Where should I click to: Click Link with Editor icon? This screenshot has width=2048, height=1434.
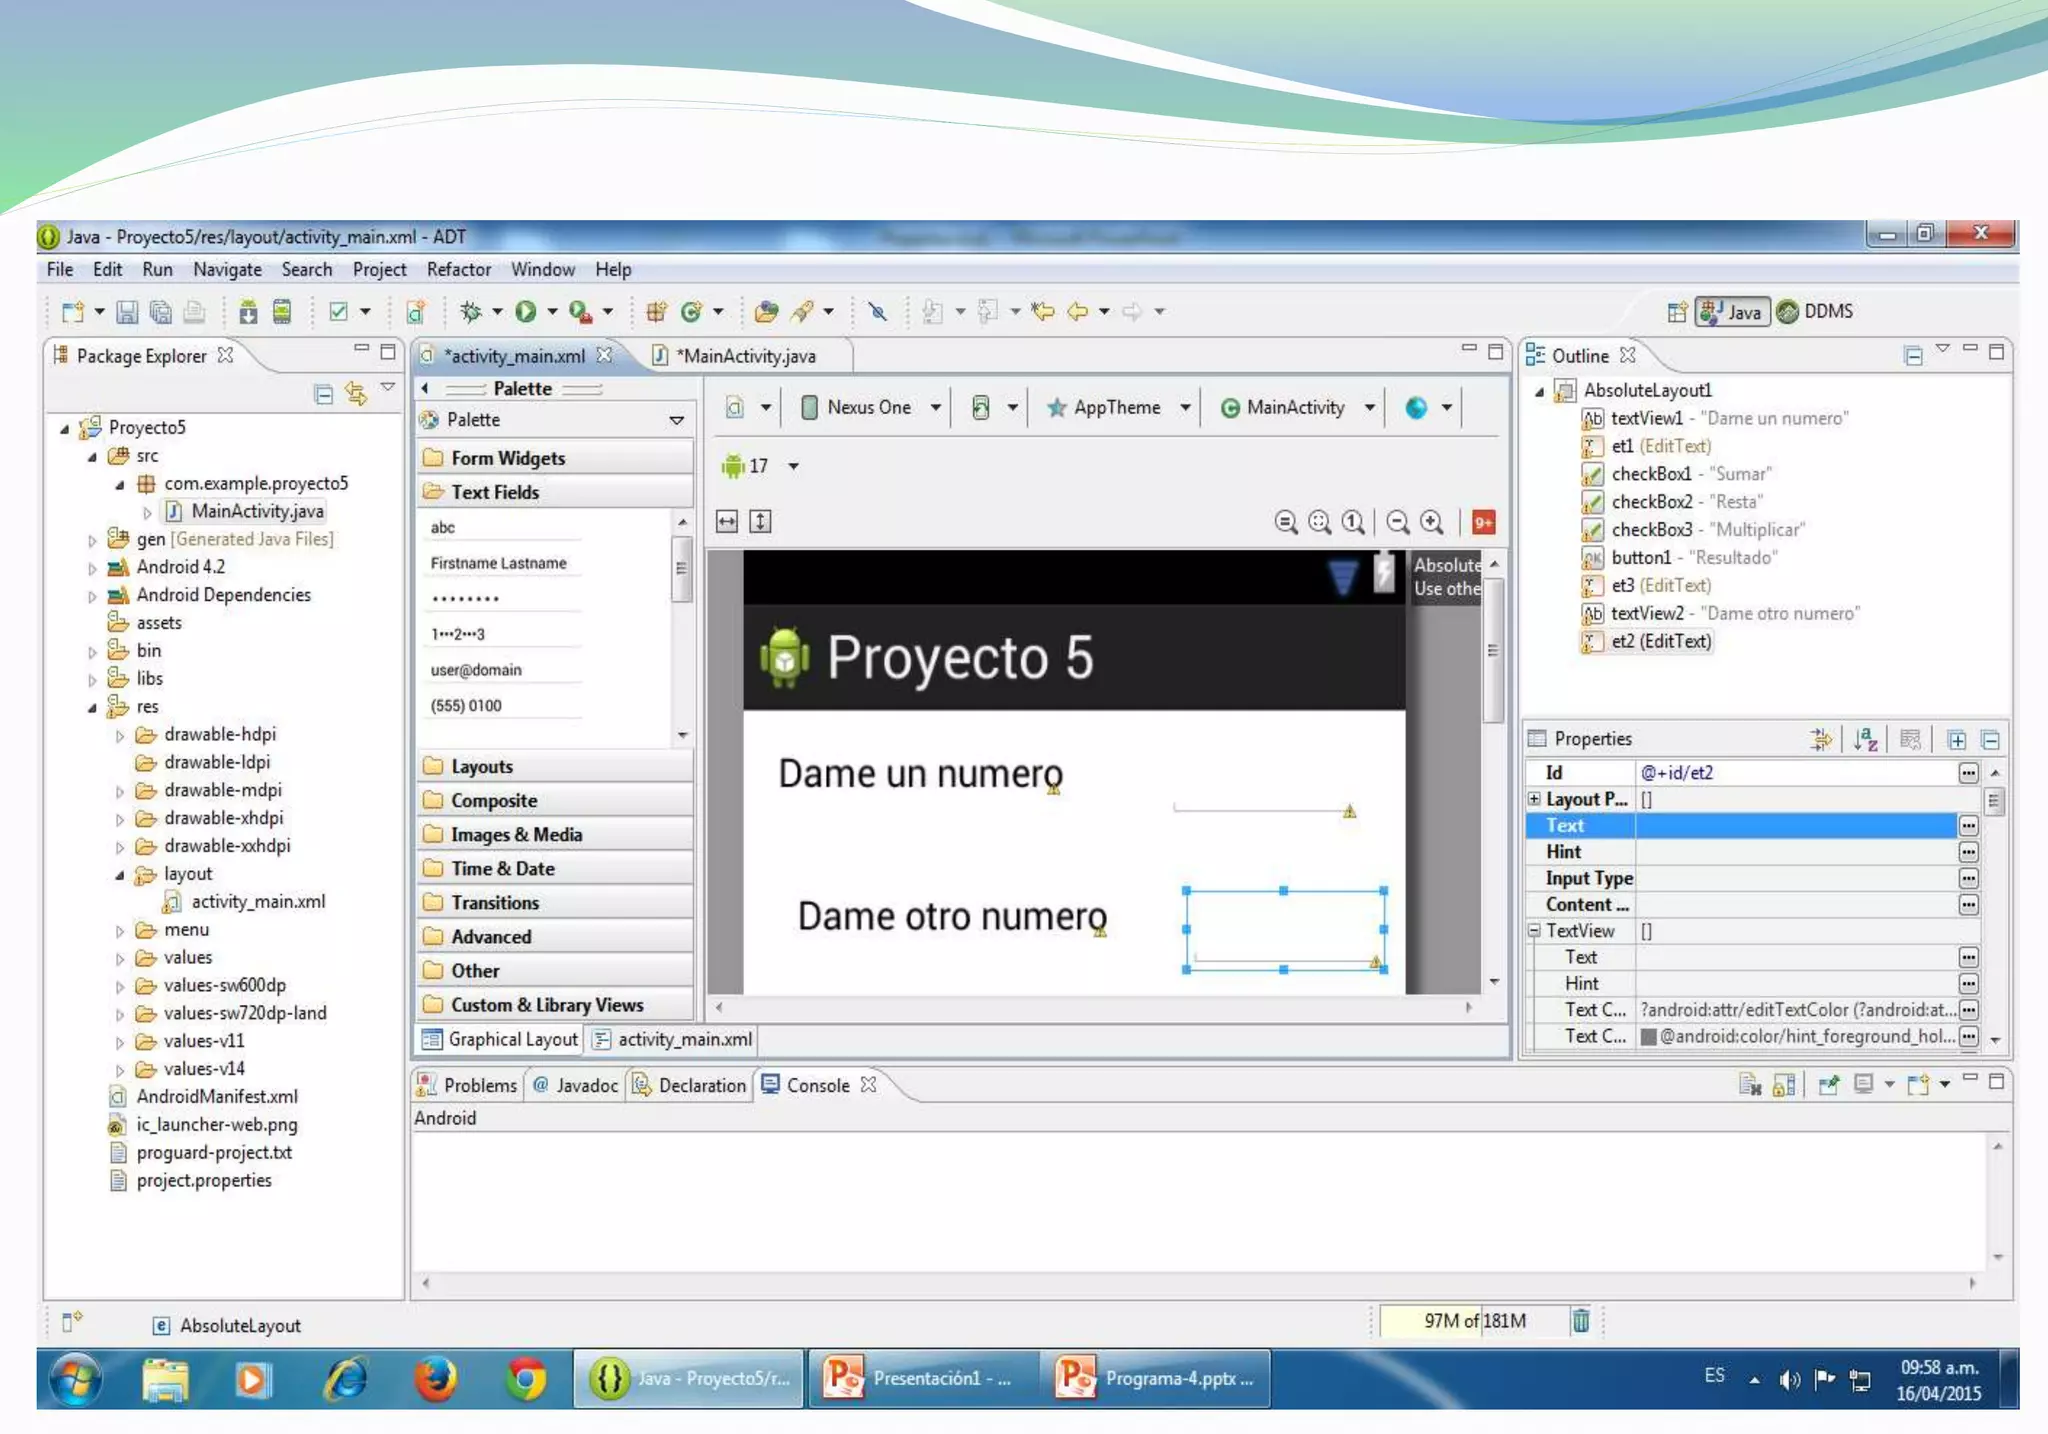[x=356, y=393]
